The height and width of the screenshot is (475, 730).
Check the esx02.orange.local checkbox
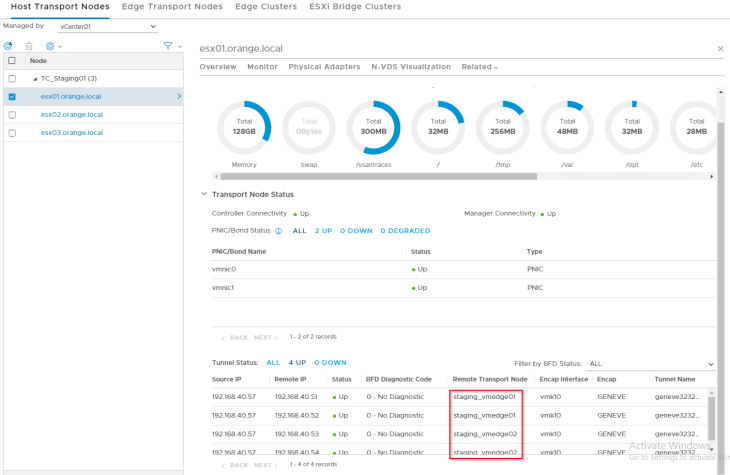(11, 115)
